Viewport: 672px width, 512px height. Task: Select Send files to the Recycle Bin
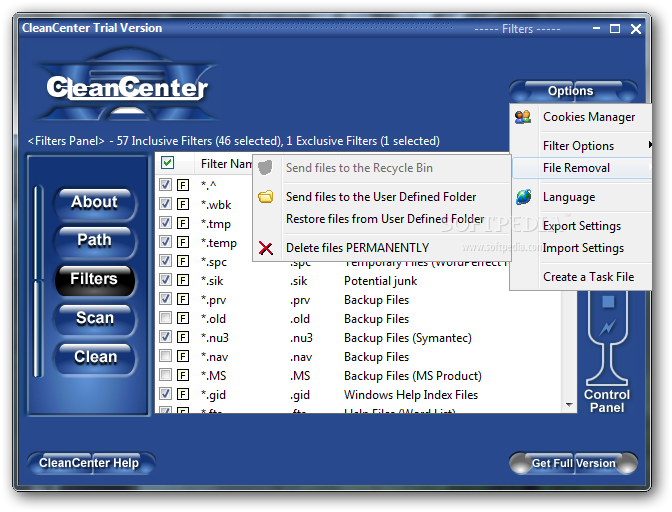point(382,168)
